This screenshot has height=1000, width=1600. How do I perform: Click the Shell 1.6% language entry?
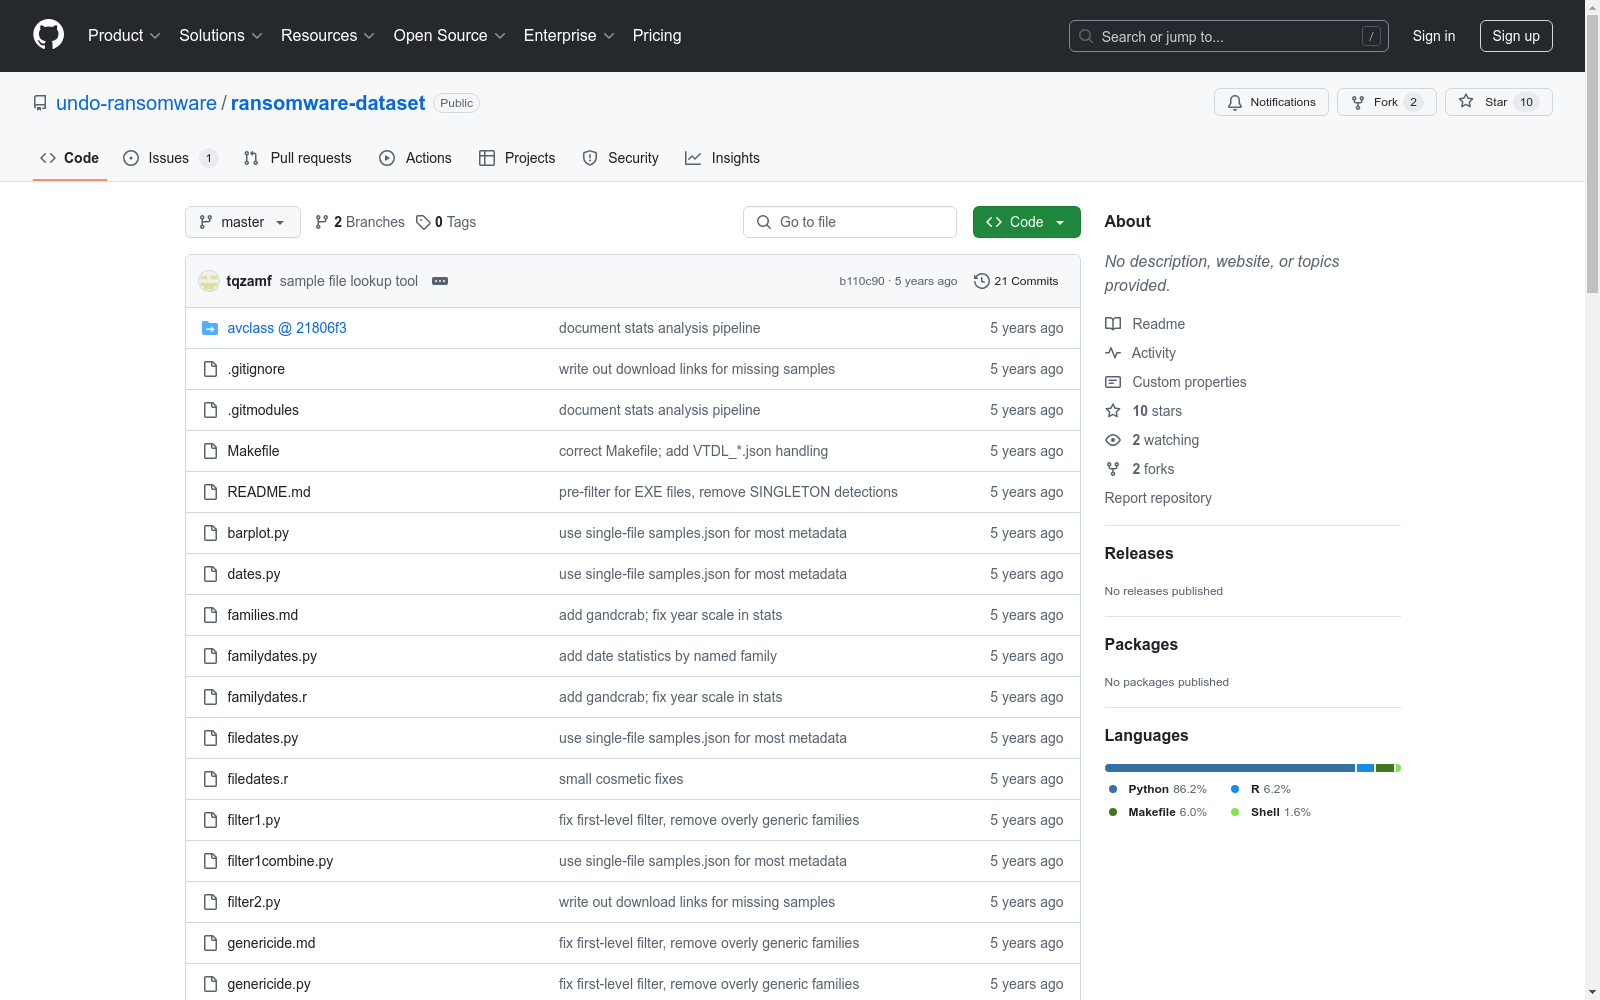[1271, 812]
